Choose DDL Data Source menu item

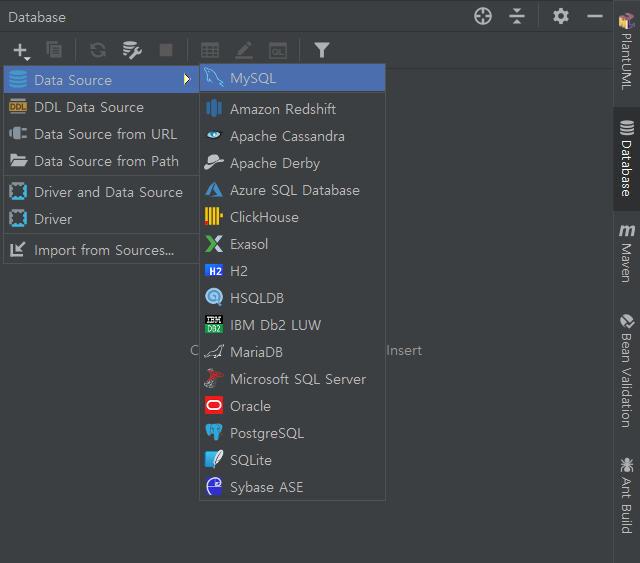click(101, 107)
